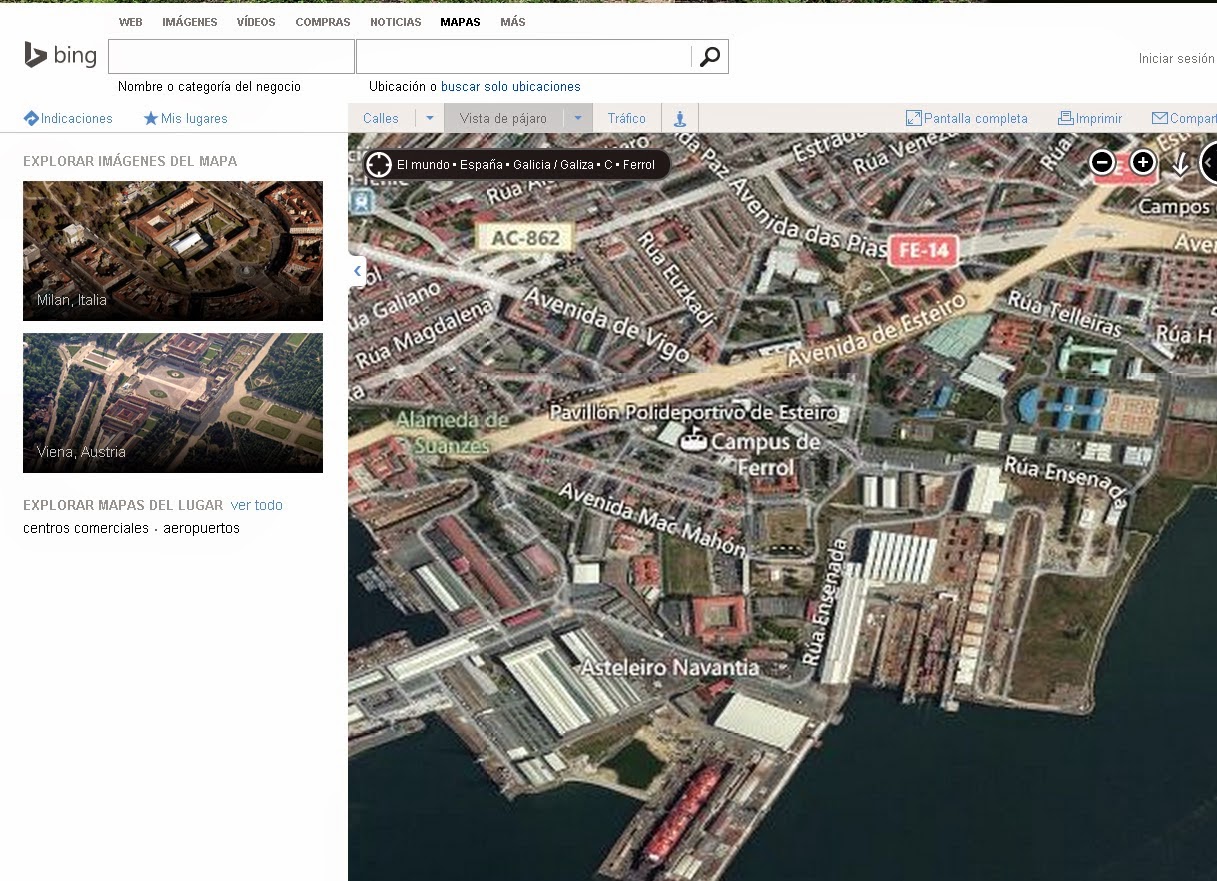The height and width of the screenshot is (881, 1217).
Task: Switch to Calles map view
Action: click(x=381, y=118)
